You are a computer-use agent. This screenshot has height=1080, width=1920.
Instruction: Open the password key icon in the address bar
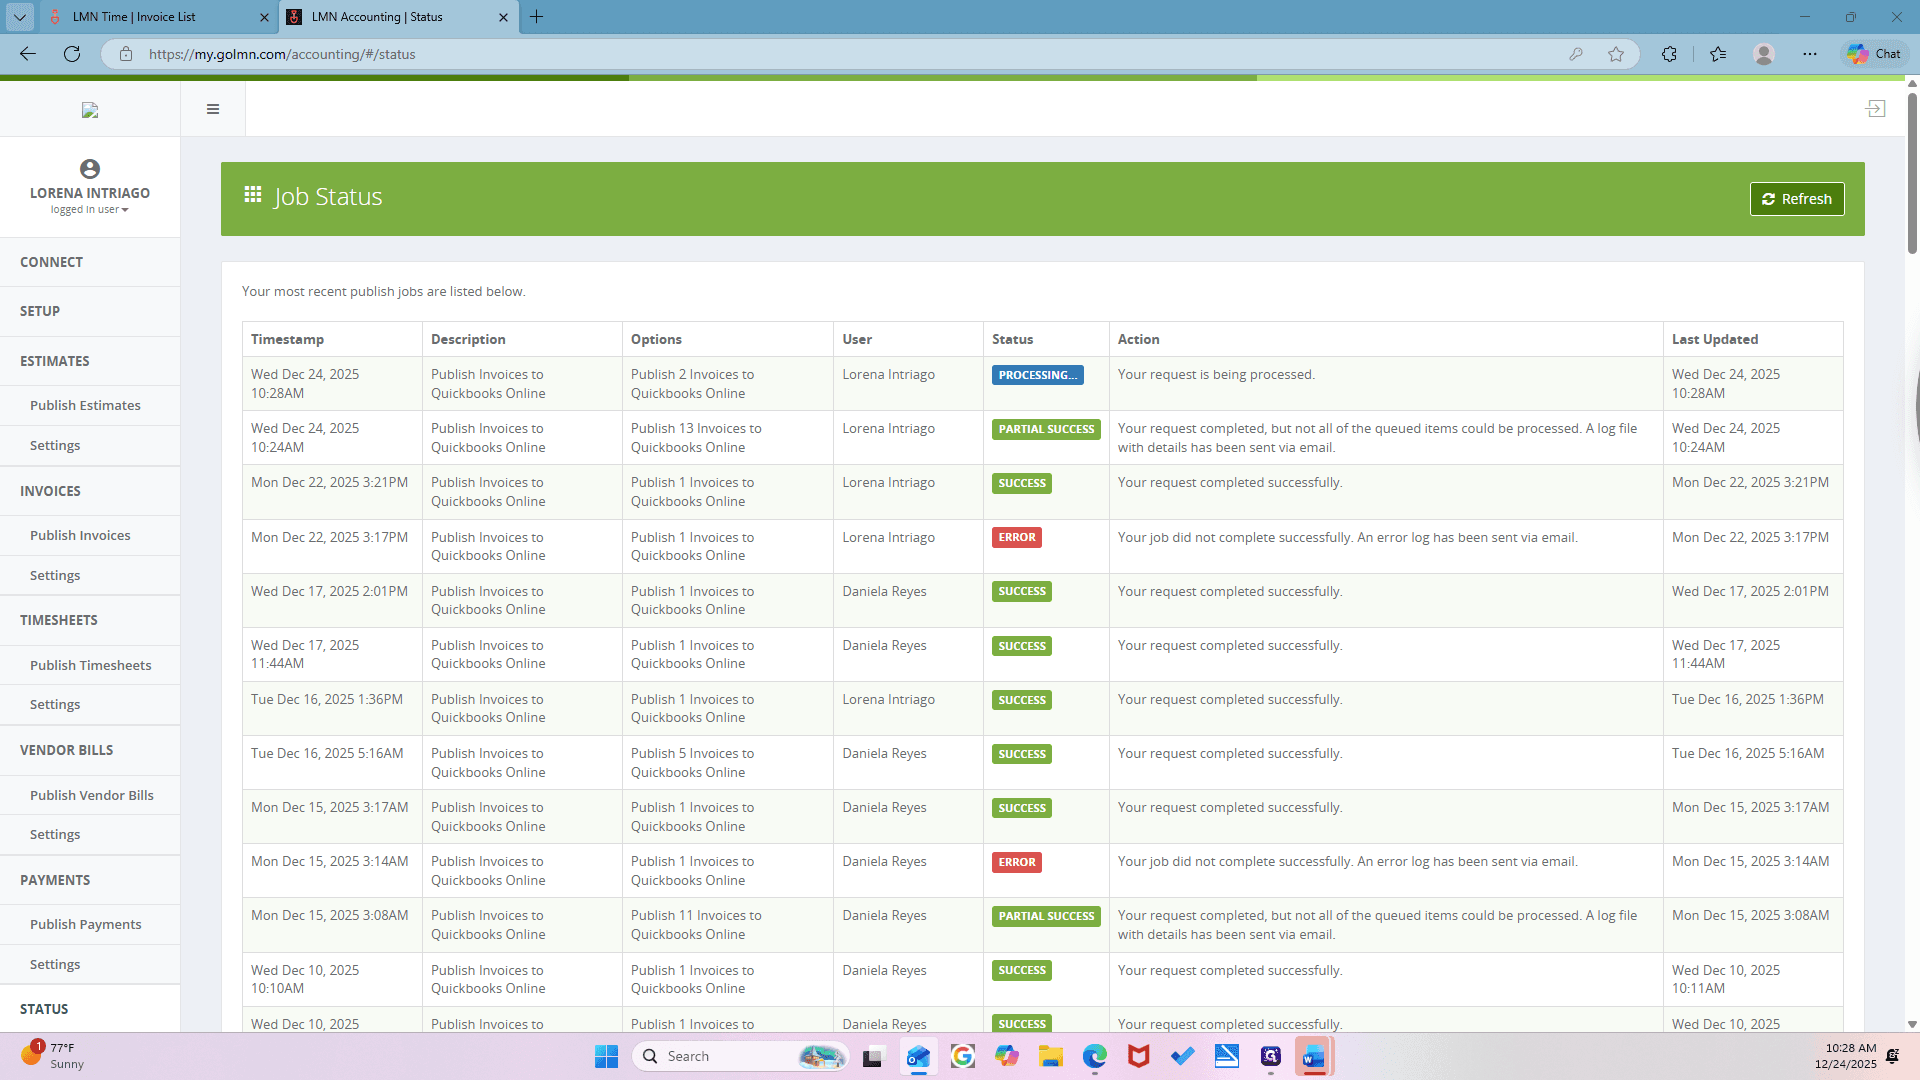[x=1576, y=54]
